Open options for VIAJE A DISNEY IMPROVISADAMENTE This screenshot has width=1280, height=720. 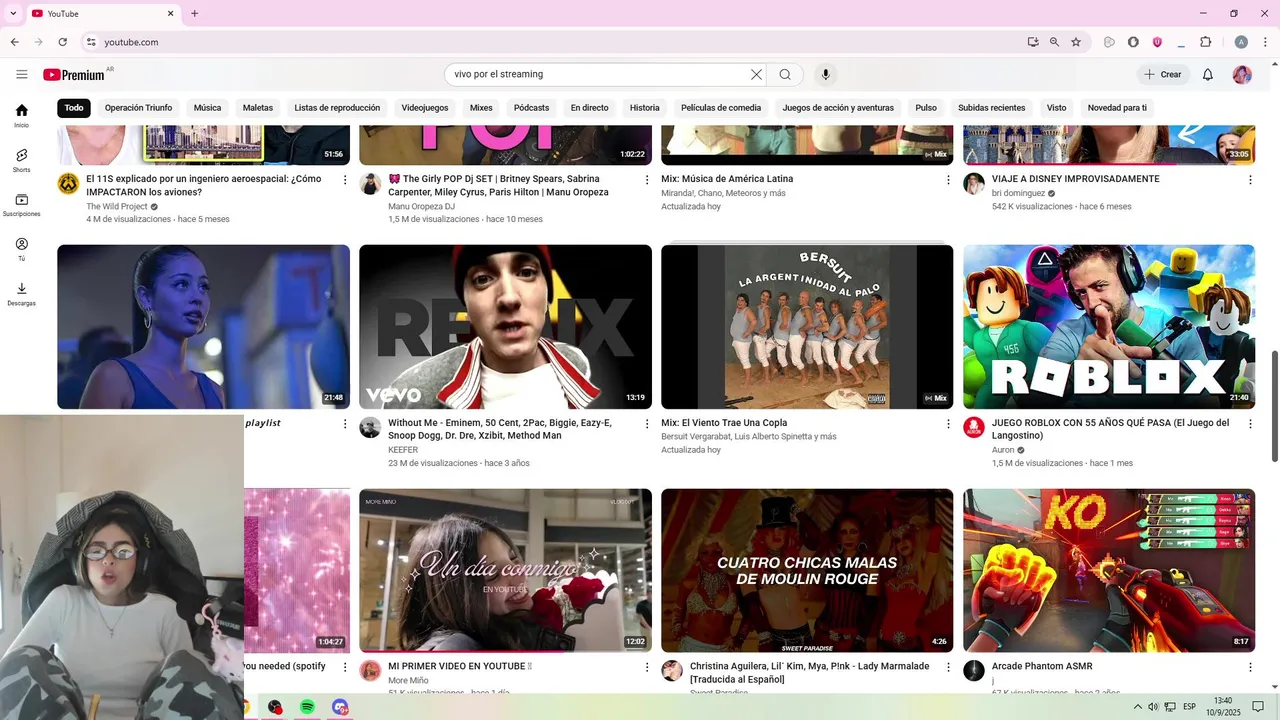coord(1250,180)
